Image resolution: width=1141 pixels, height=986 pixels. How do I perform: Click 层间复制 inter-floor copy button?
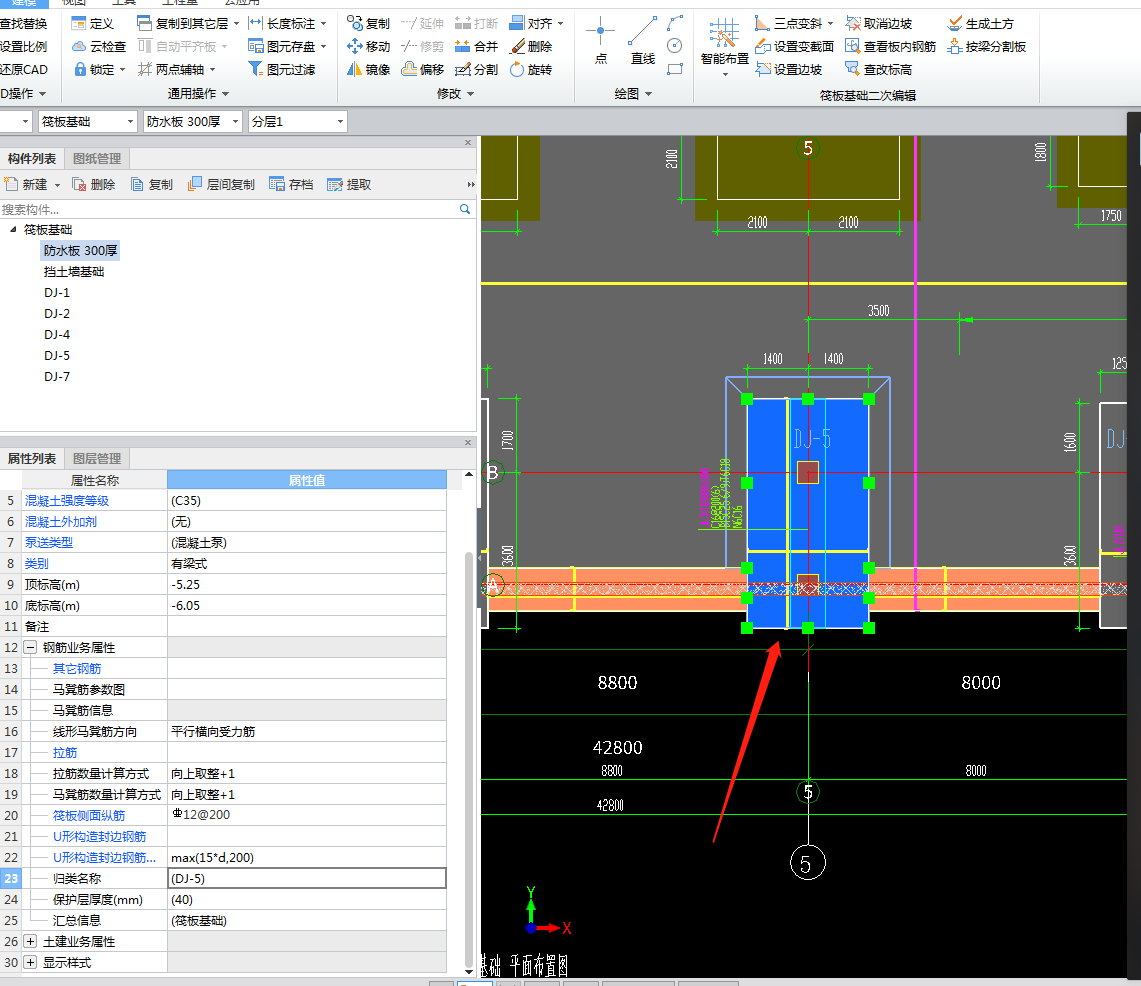(221, 185)
